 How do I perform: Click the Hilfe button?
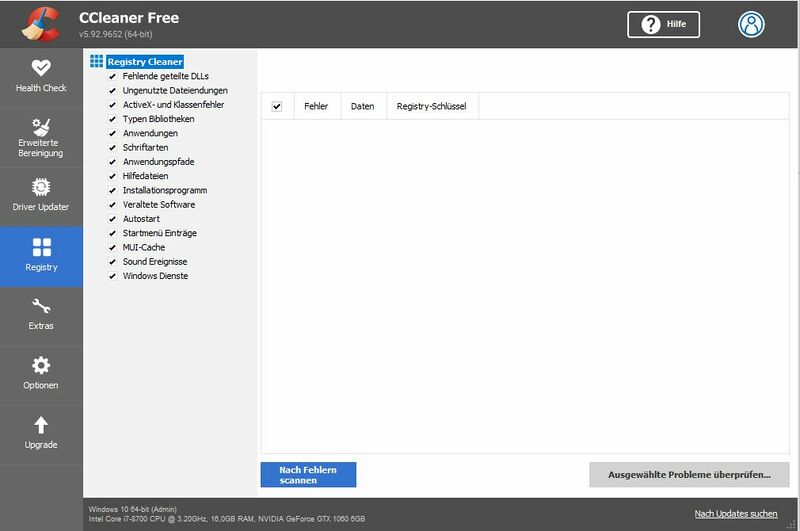coord(663,24)
